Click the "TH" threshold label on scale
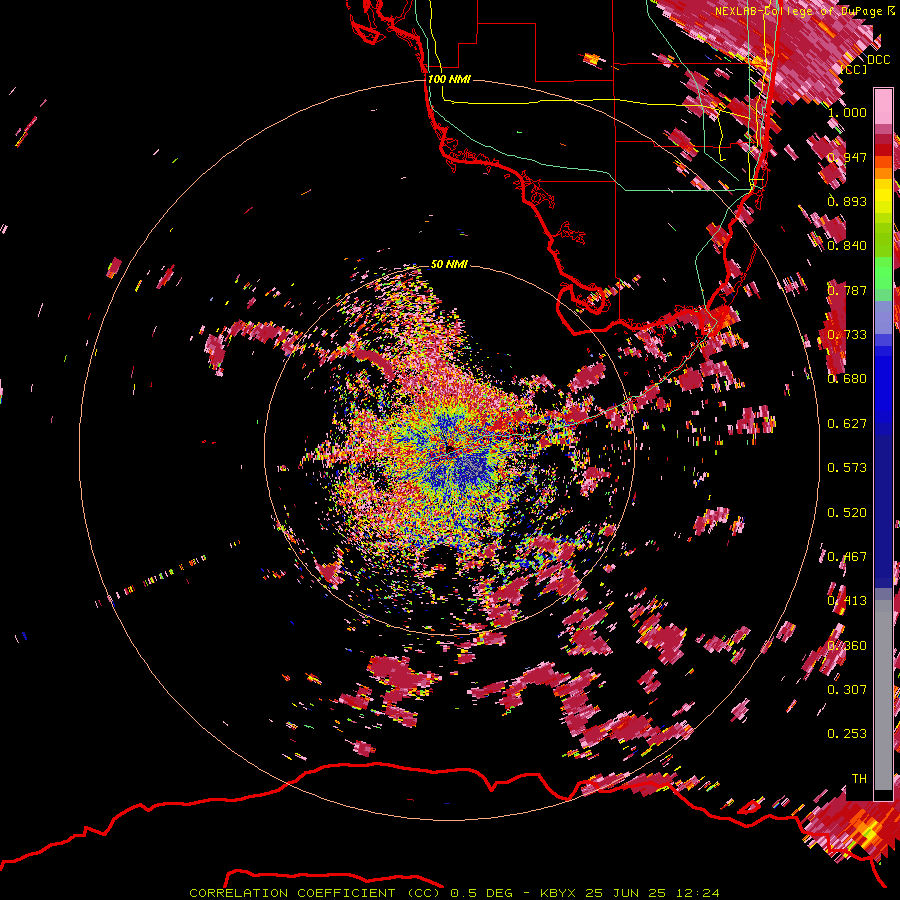This screenshot has width=900, height=900. (859, 779)
